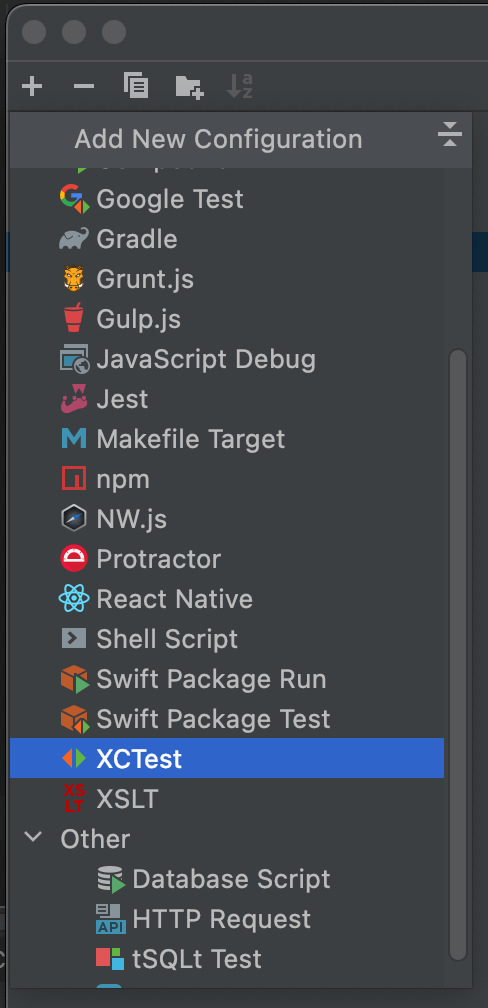This screenshot has height=1008, width=488.
Task: Click the plus Add configuration toolbar icon
Action: [x=32, y=86]
